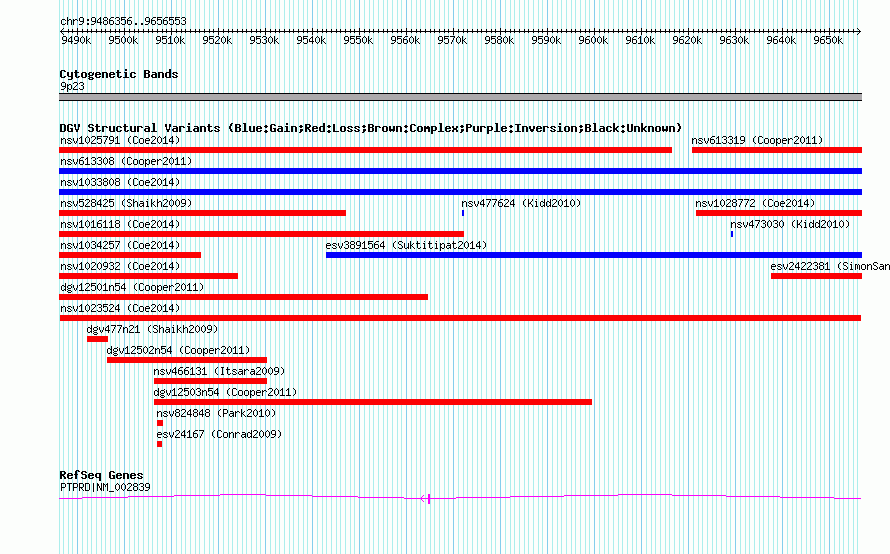Click the 9600k ruler tick label

[x=593, y=40]
